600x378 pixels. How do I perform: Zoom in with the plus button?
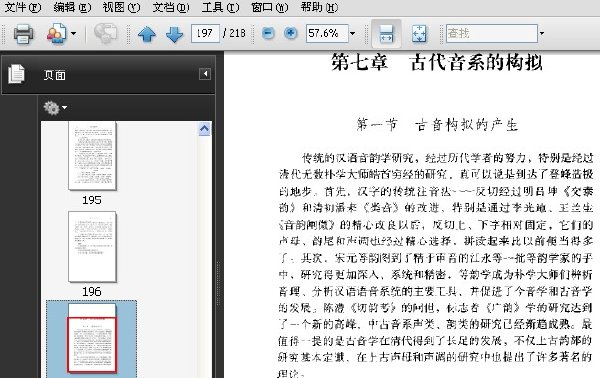(x=291, y=33)
